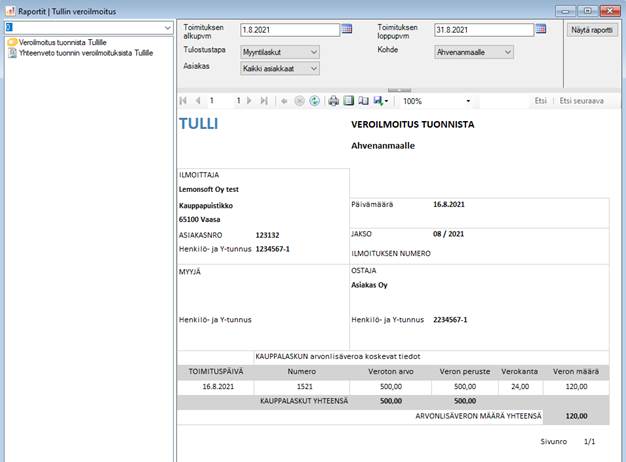Jump to last page arrow
This screenshot has width=626, height=462.
point(264,101)
